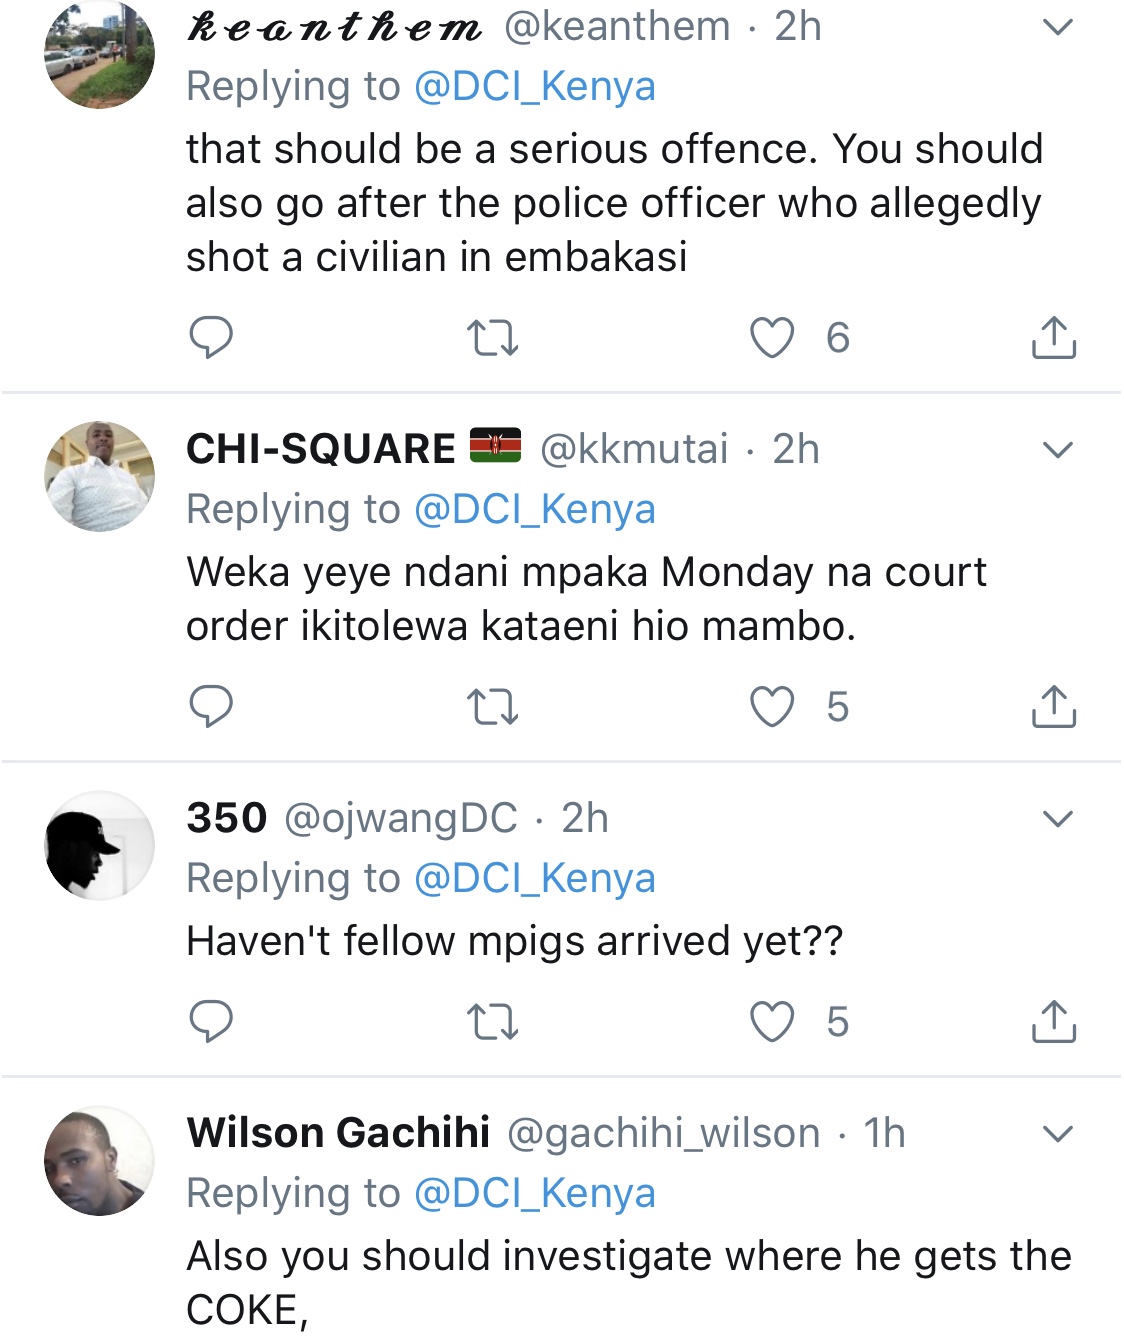Share CHI-SQUARE's tweet via share icon
This screenshot has width=1124, height=1341.
pos(1053,706)
